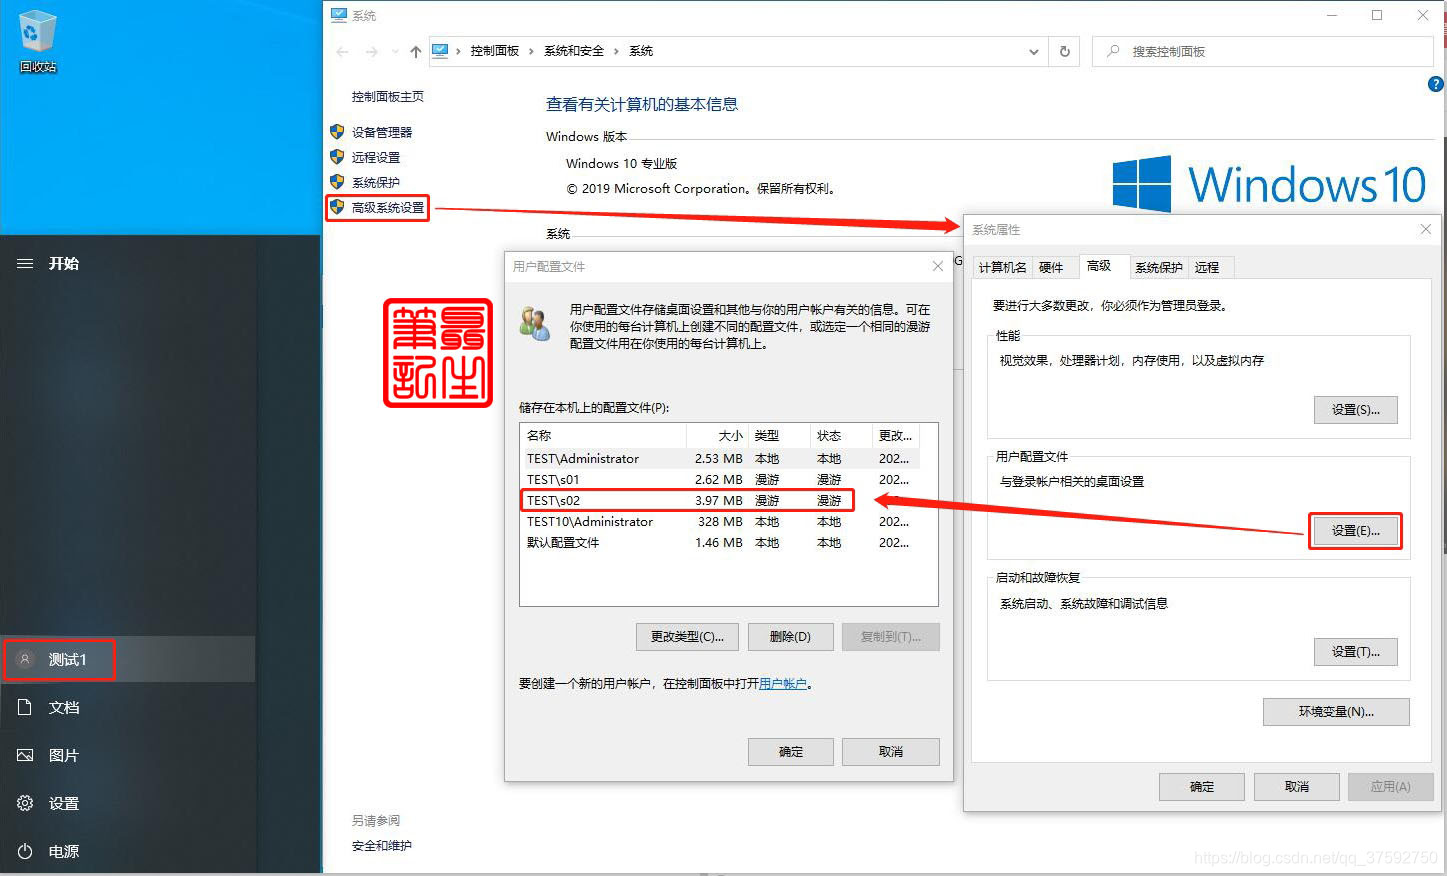Open 远程设置 in the sidebar
Viewport: 1447px width, 876px height.
tap(375, 157)
